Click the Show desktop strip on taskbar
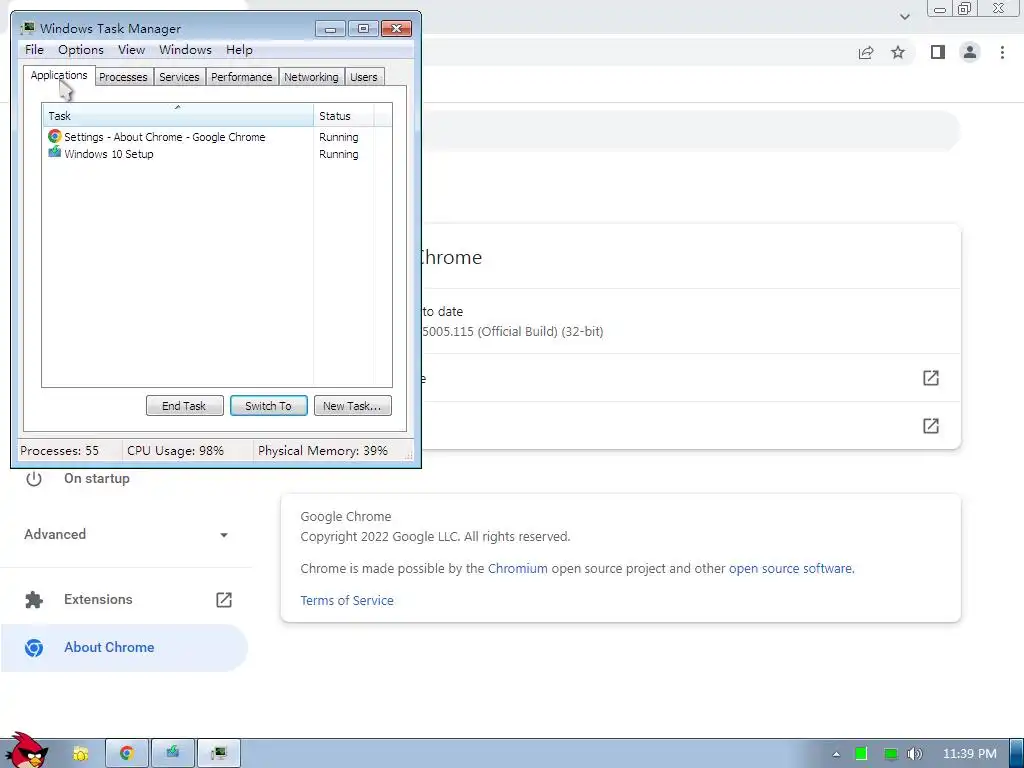The height and width of the screenshot is (768, 1024). tap(1016, 754)
